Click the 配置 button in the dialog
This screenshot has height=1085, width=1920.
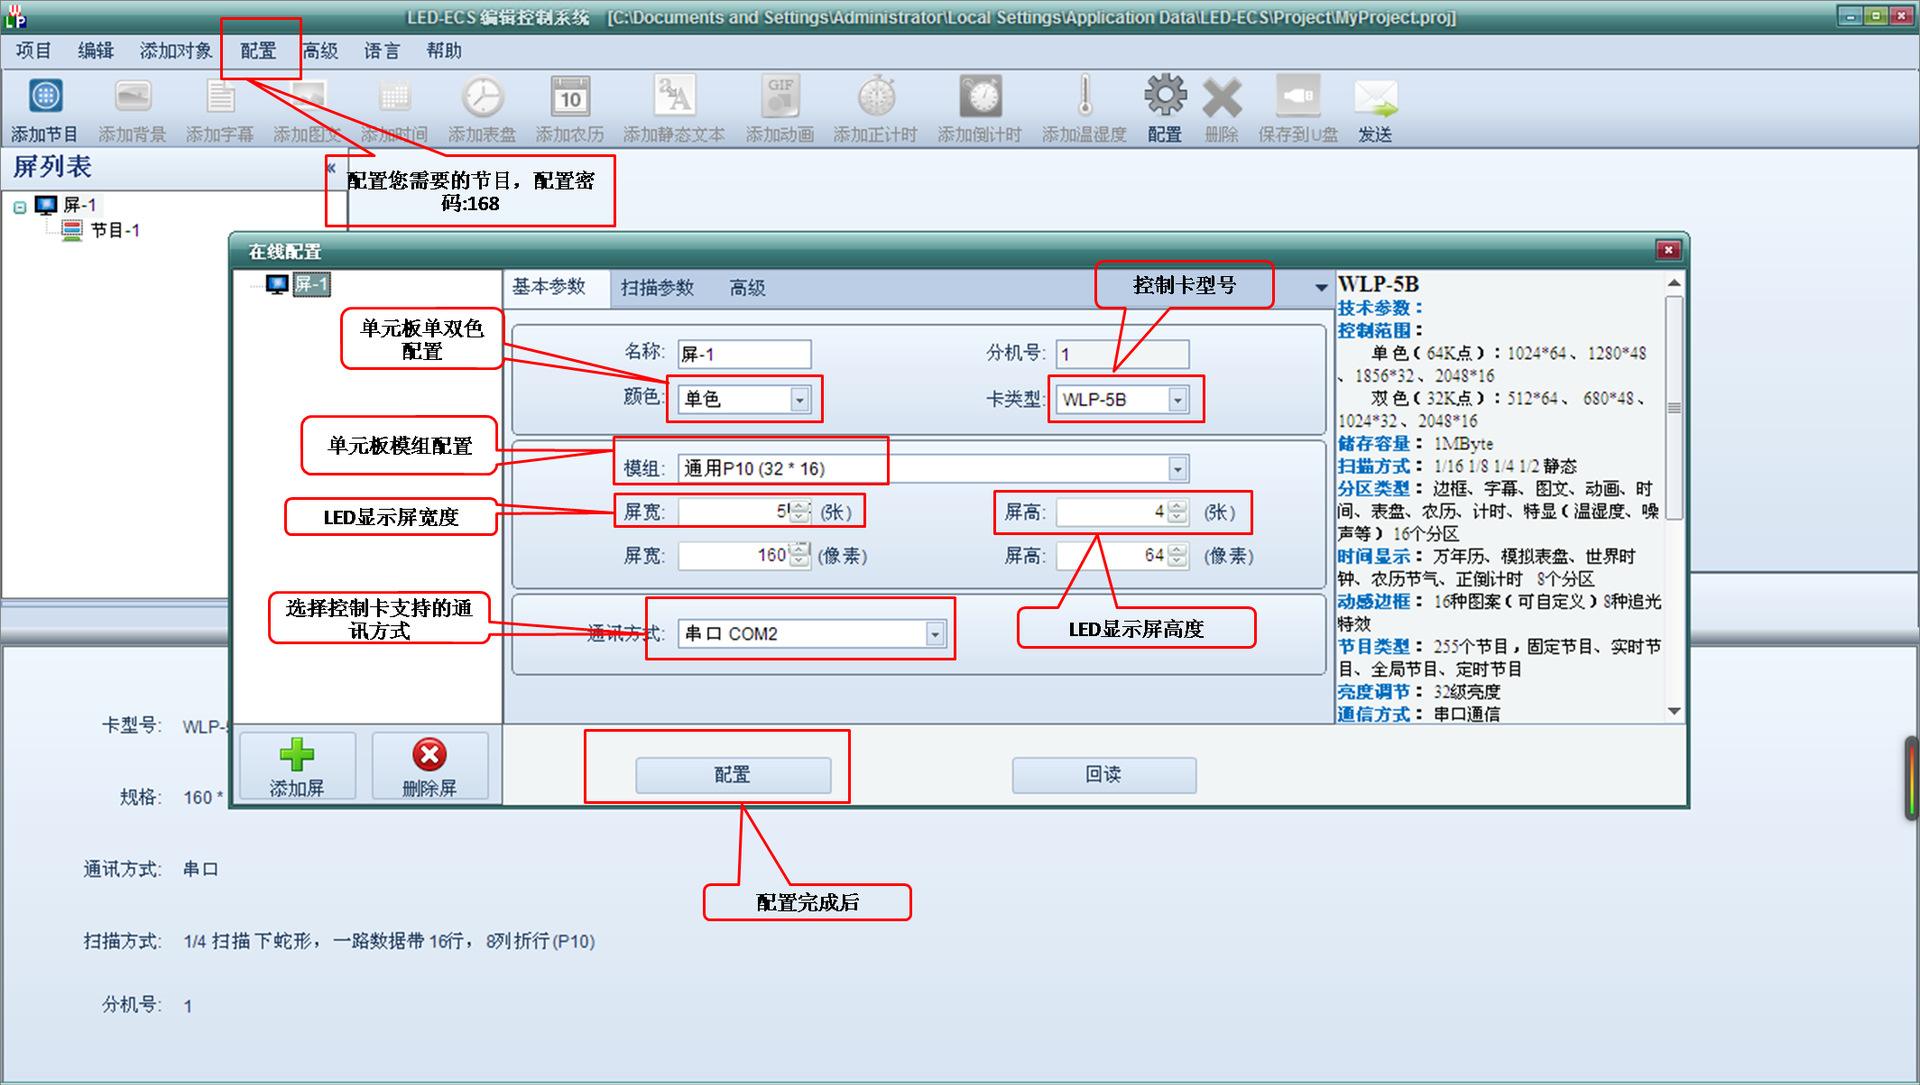coord(733,775)
